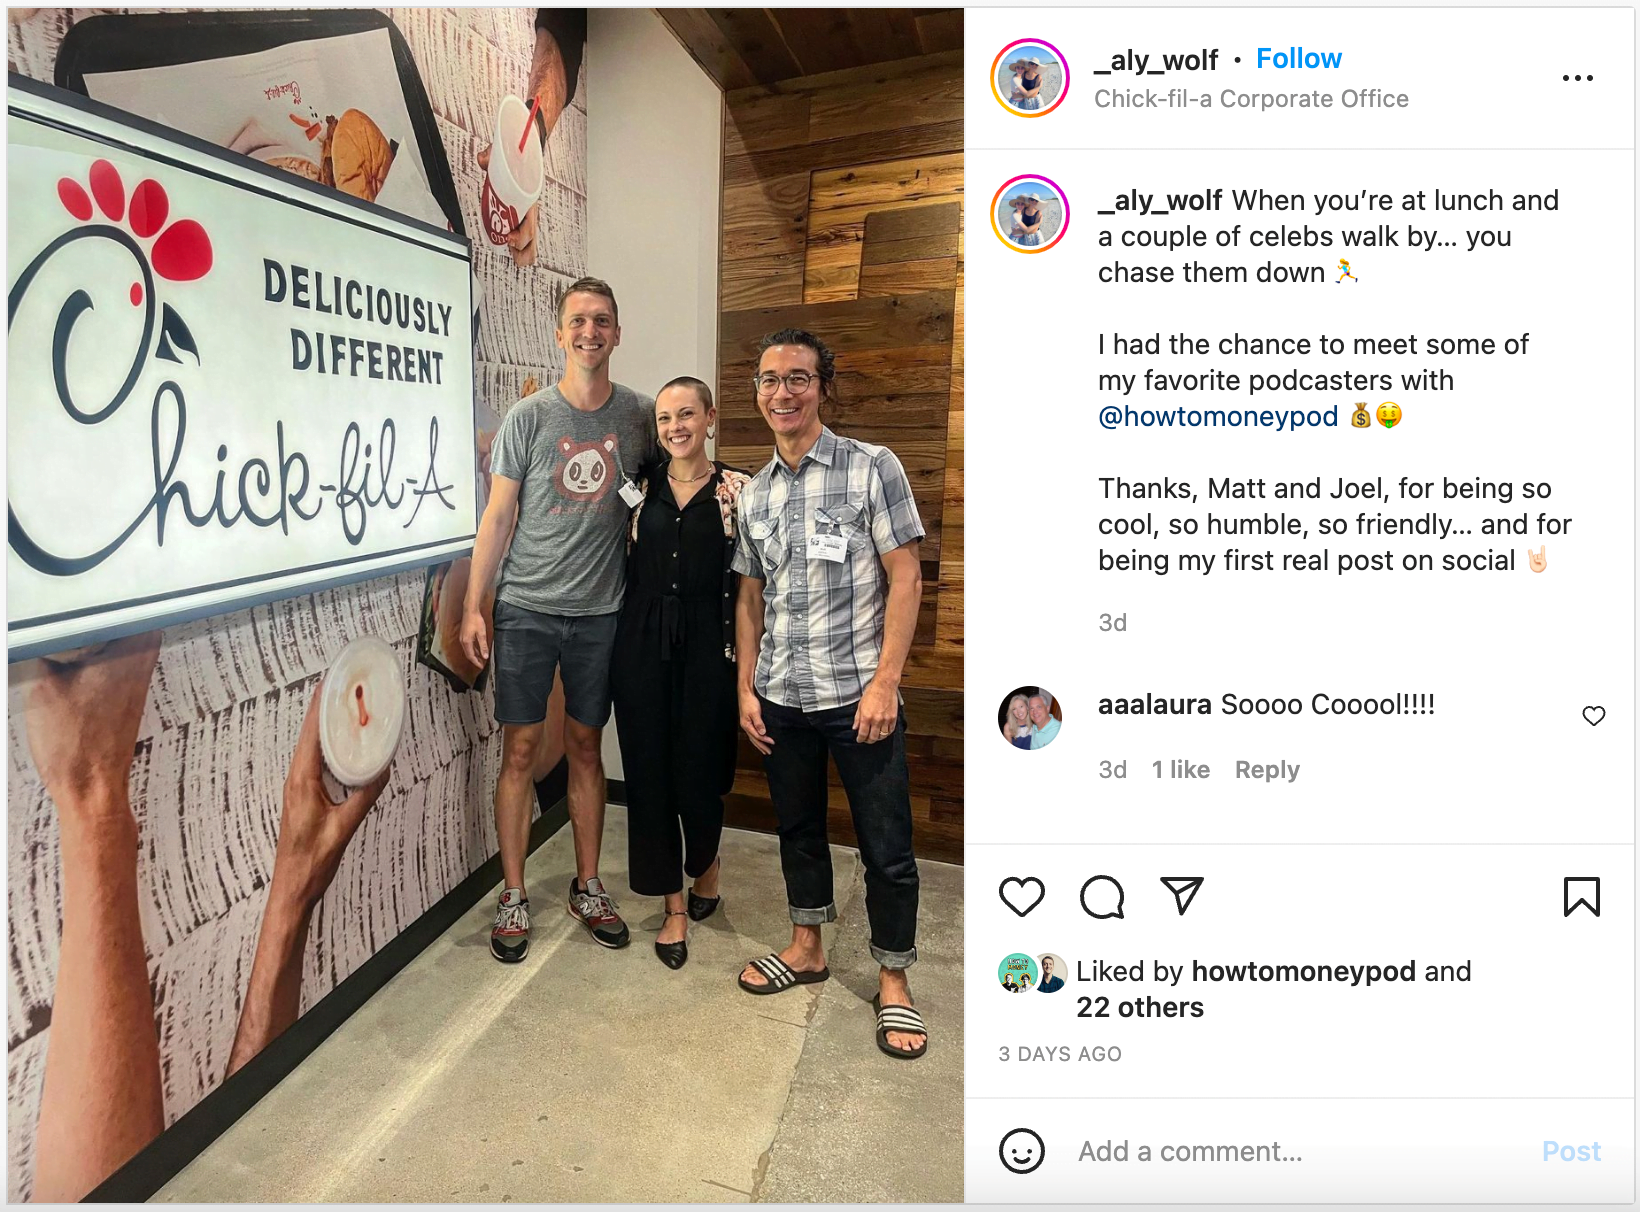Open emoji picker smiley icon
Image resolution: width=1640 pixels, height=1212 pixels.
[1022, 1151]
